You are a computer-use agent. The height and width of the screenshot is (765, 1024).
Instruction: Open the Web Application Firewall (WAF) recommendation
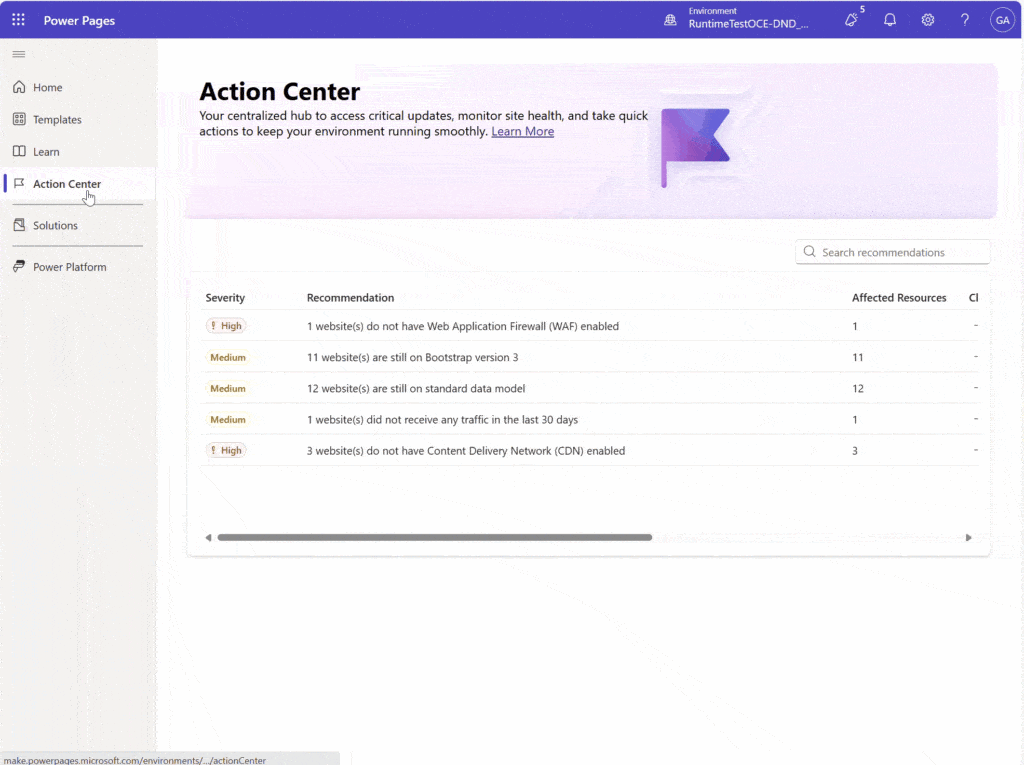pyautogui.click(x=463, y=326)
